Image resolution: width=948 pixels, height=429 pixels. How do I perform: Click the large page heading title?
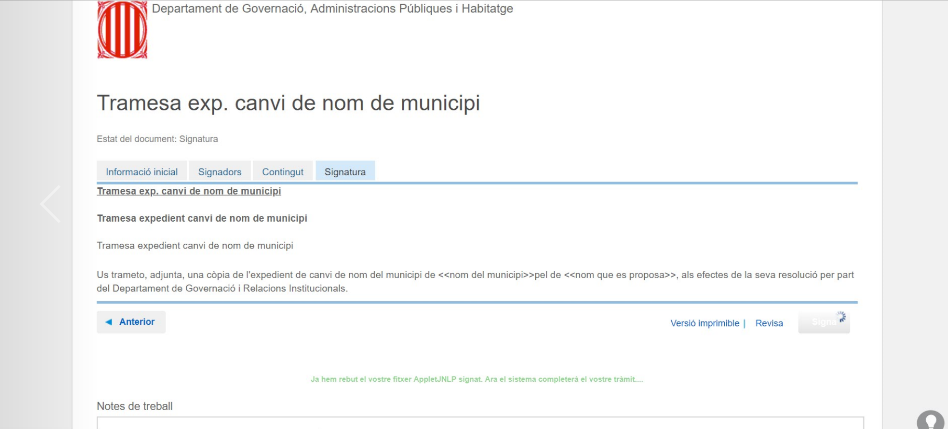296,104
